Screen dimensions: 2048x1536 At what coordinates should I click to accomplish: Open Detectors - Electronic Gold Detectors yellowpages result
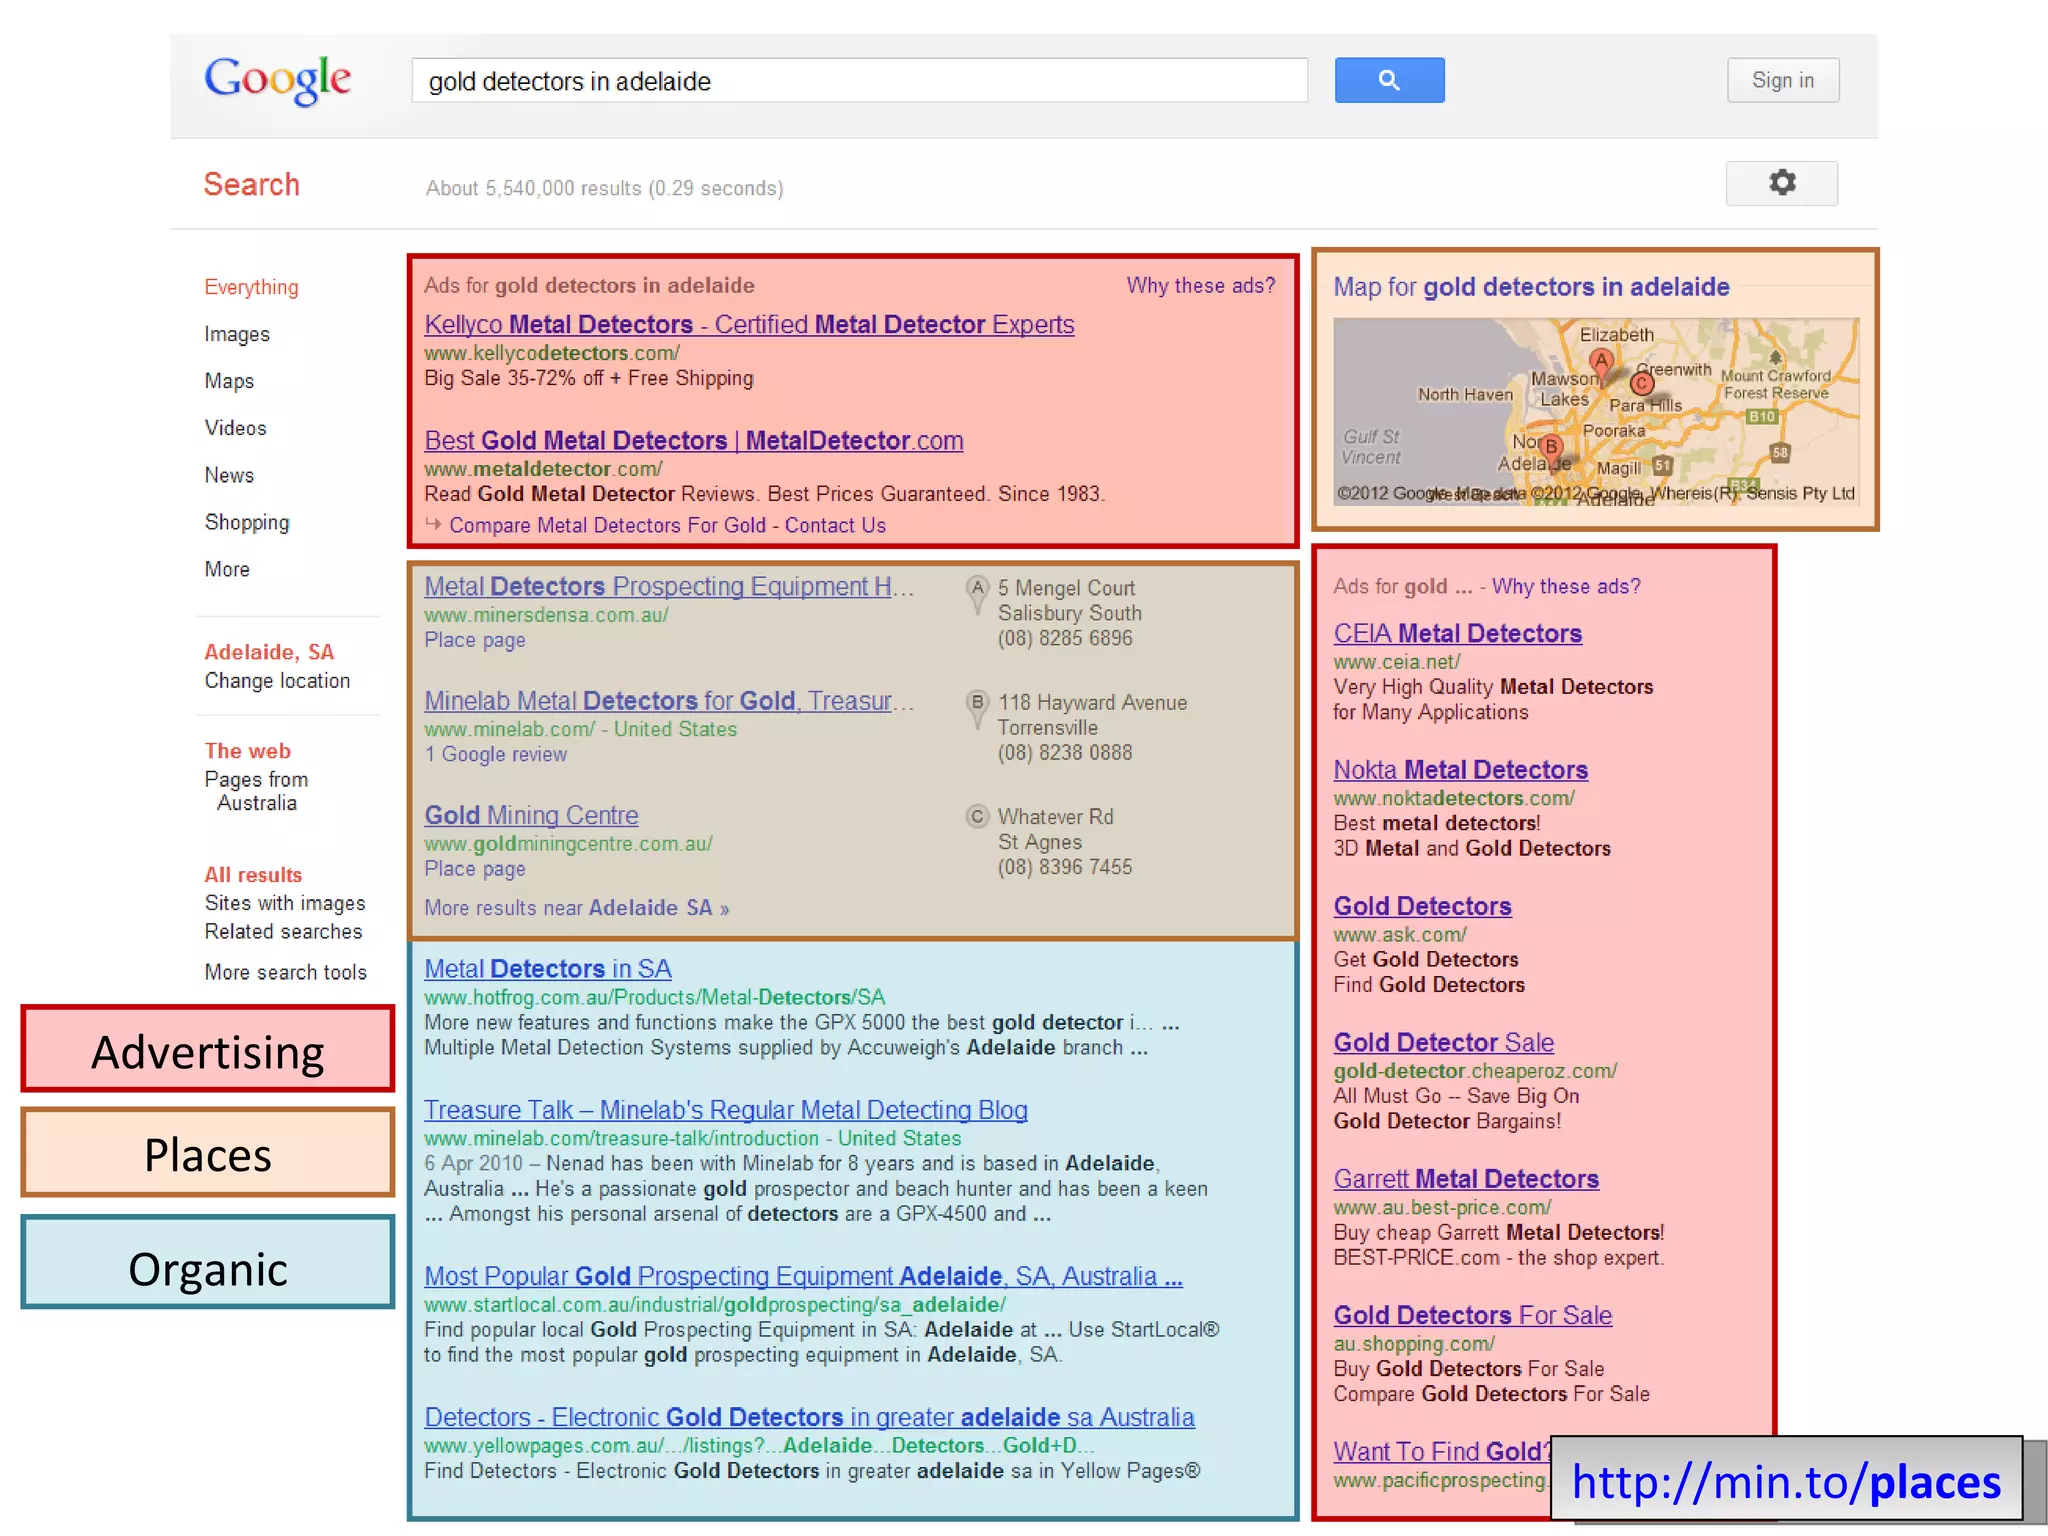809,1417
